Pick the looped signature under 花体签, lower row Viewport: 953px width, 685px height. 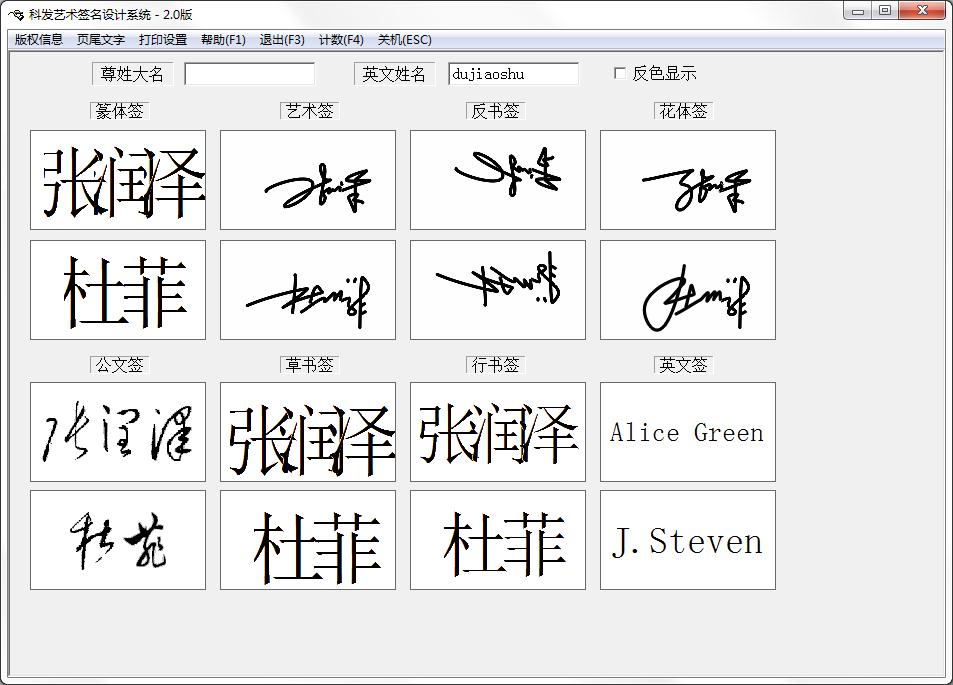click(688, 290)
